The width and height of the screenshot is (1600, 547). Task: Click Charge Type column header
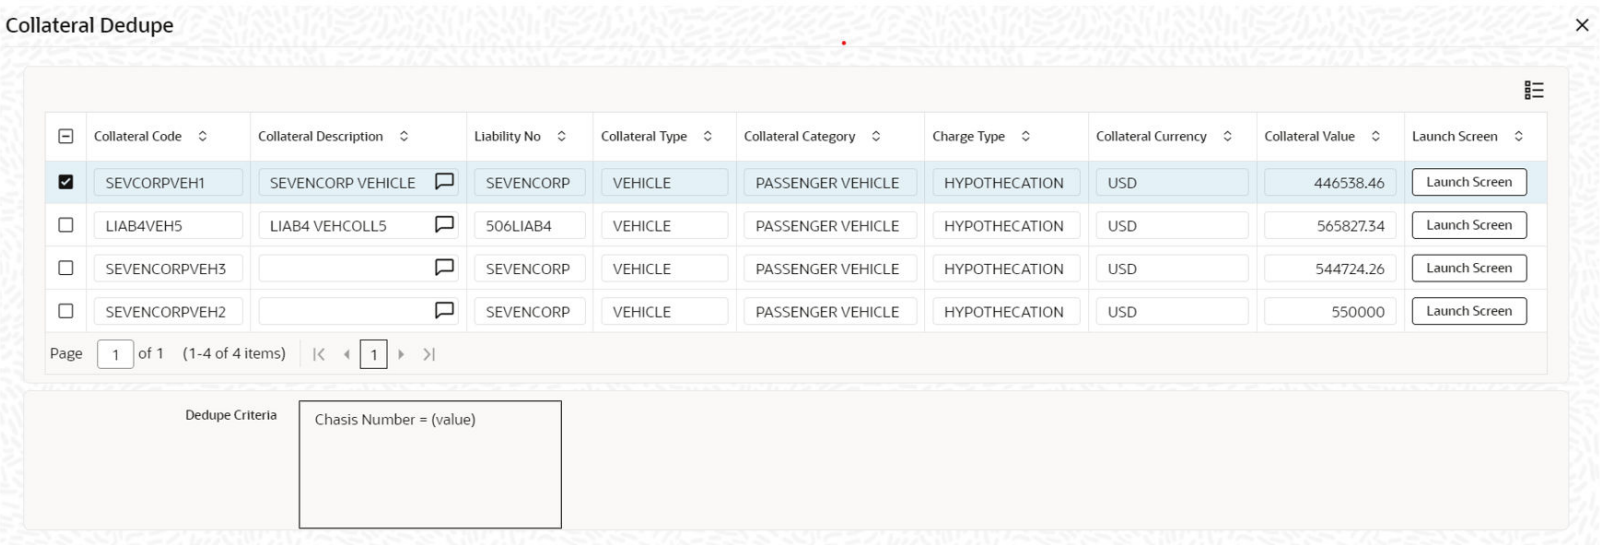pyautogui.click(x=968, y=136)
